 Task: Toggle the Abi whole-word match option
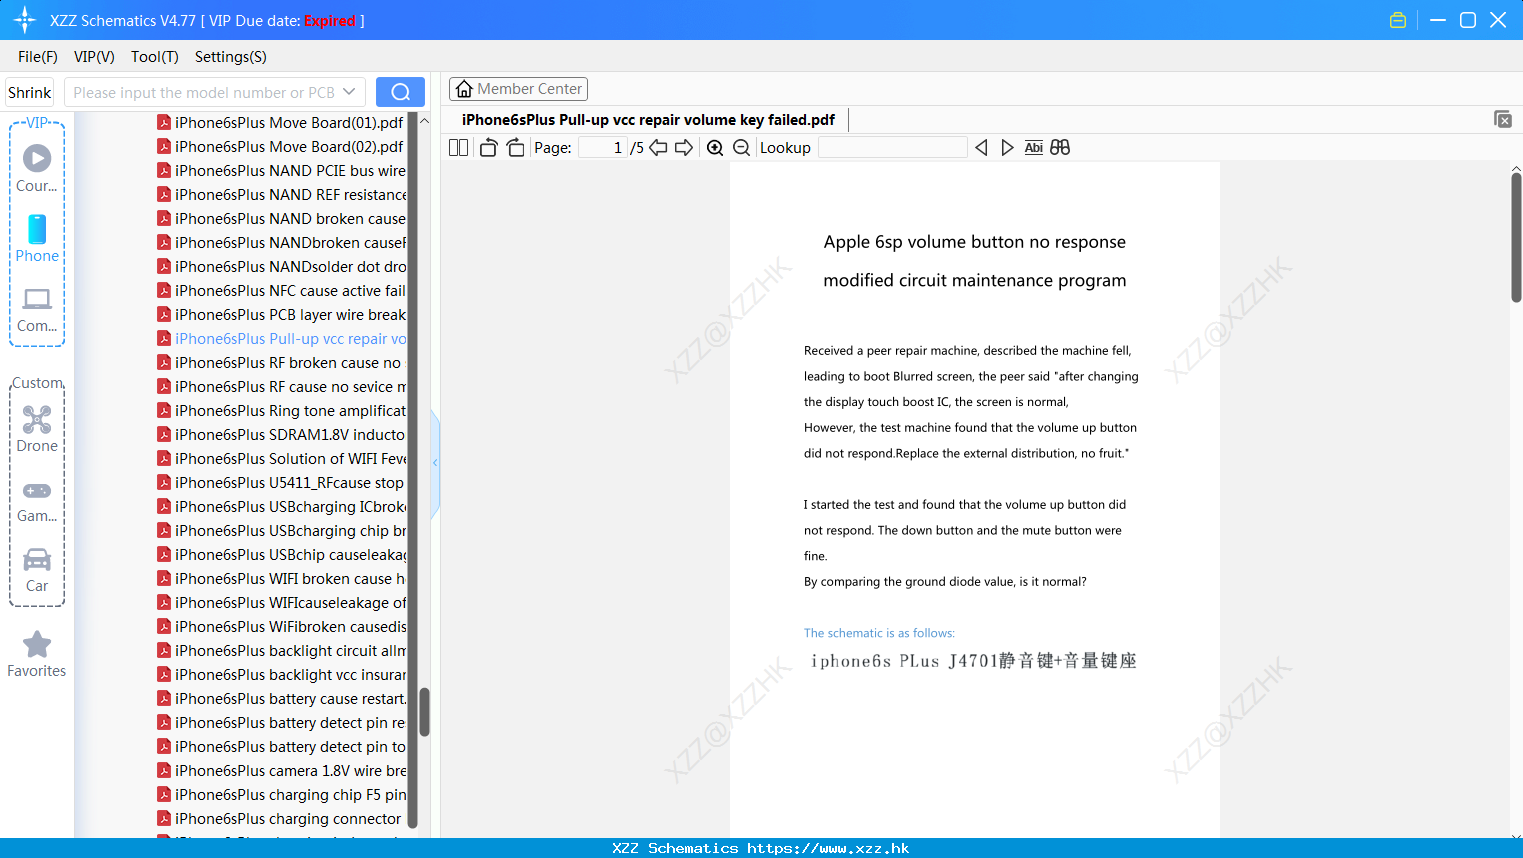click(x=1034, y=148)
